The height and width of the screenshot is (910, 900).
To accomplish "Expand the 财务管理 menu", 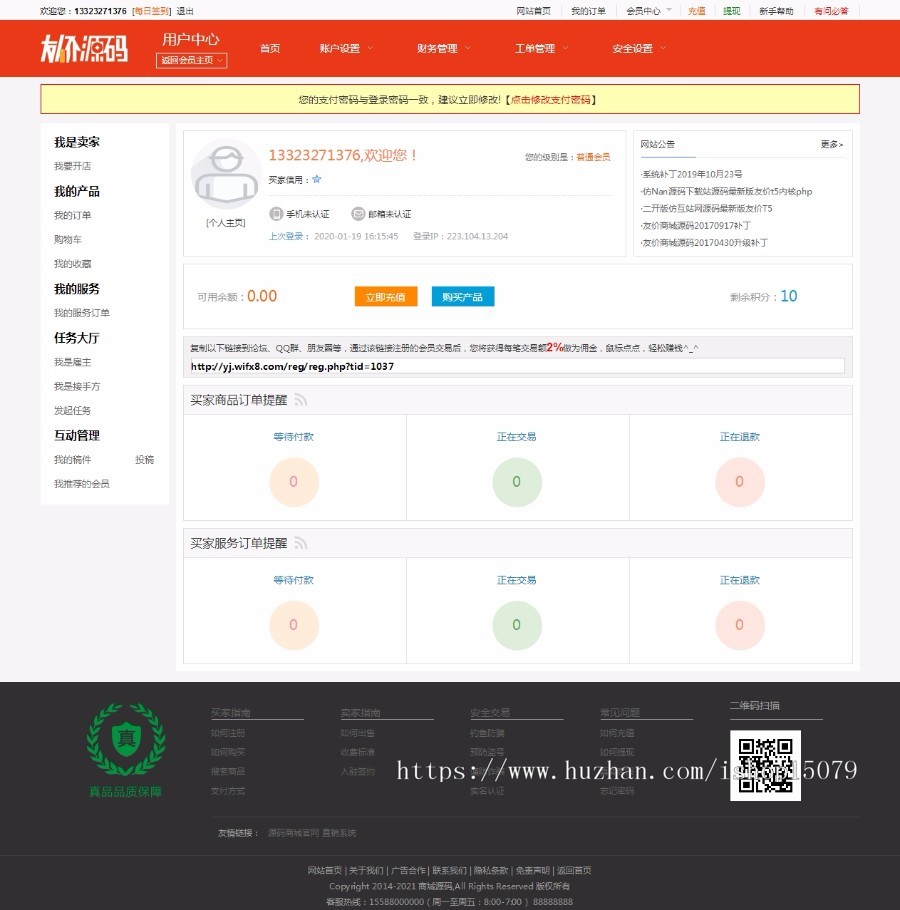I will click(x=443, y=48).
